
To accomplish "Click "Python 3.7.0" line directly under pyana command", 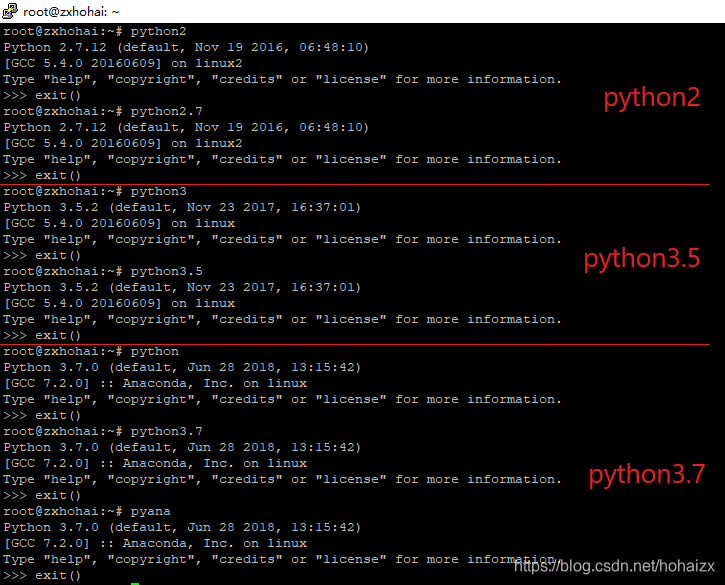I will (x=182, y=527).
